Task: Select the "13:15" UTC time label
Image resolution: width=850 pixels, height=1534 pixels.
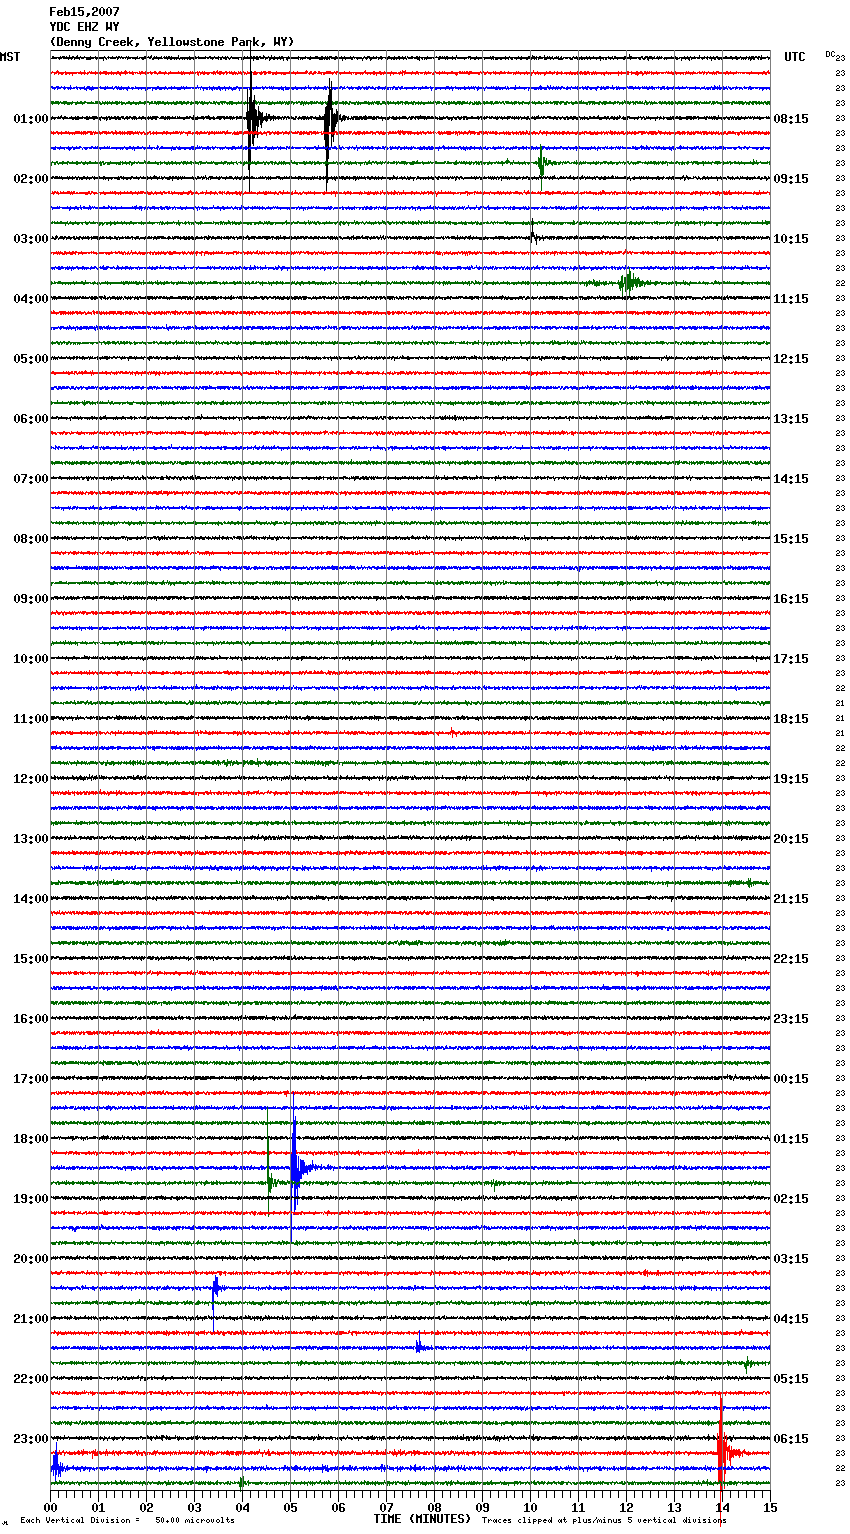Action: 791,419
